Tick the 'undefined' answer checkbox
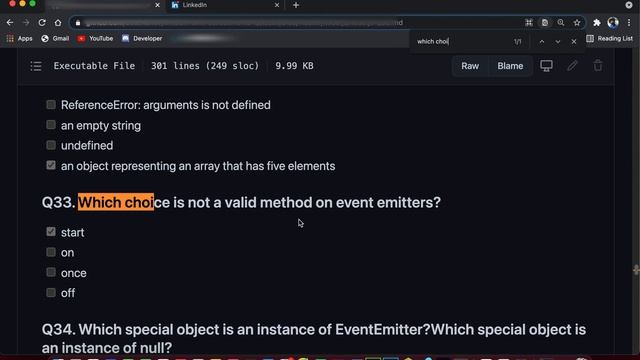This screenshot has height=360, width=640. pyautogui.click(x=51, y=145)
